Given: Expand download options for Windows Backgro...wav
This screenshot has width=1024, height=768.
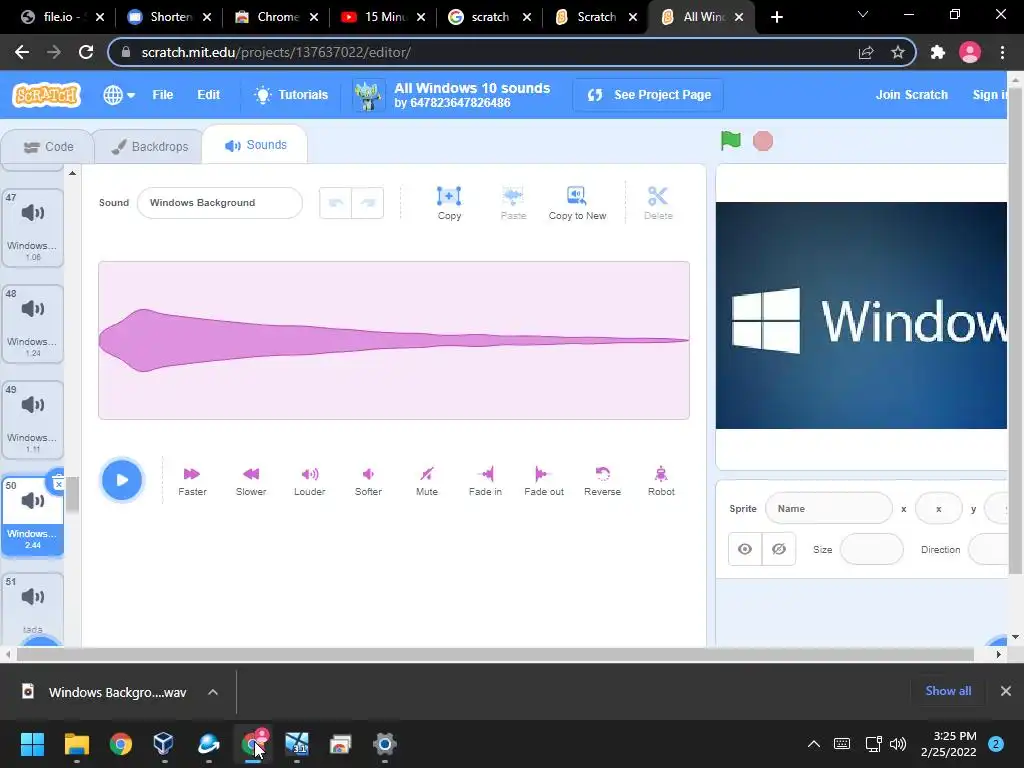Looking at the screenshot, I should pos(213,692).
